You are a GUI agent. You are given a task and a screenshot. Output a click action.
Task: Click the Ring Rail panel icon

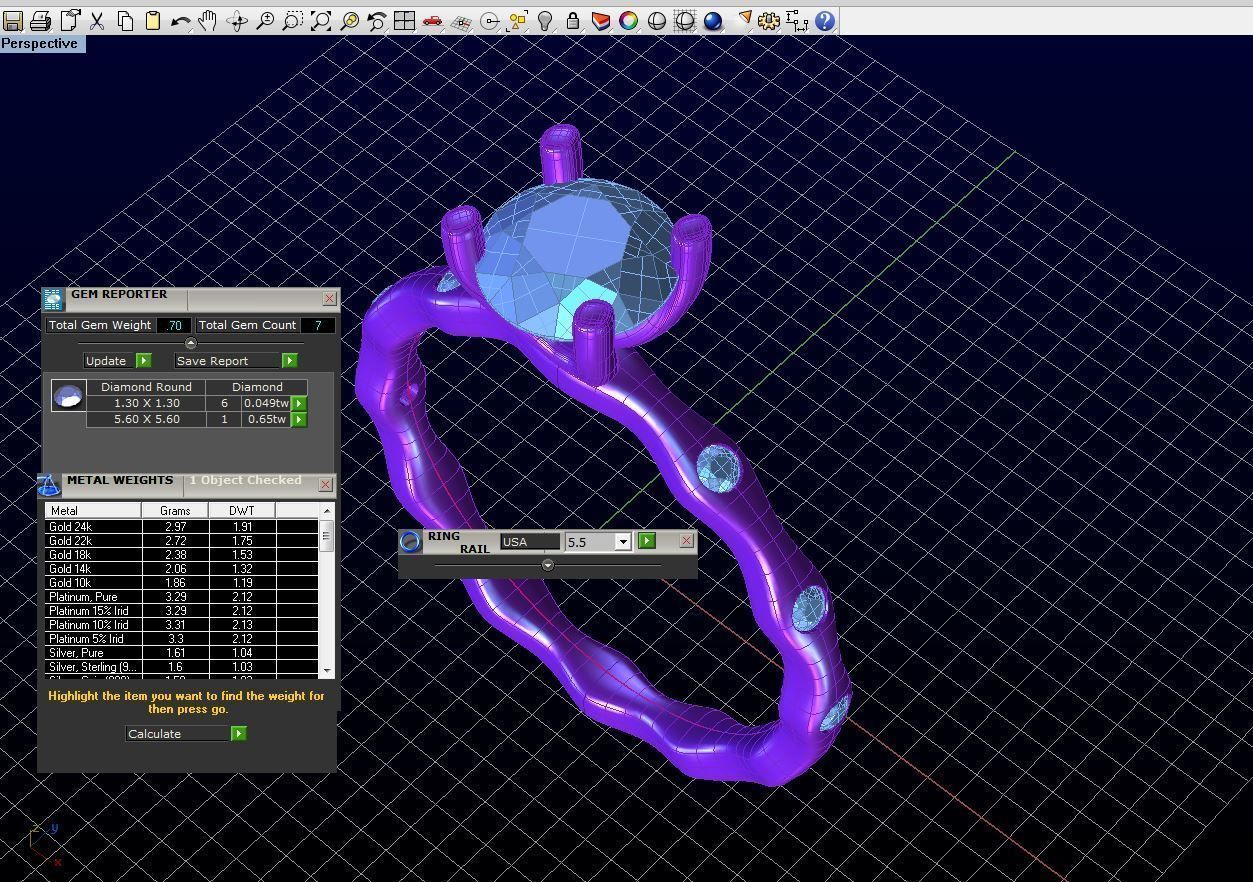[x=410, y=541]
